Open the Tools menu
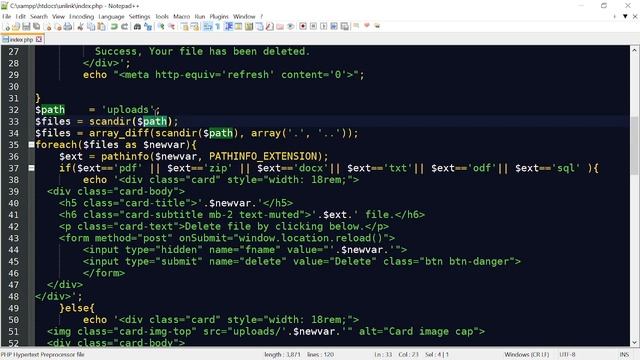Image resolution: width=640 pixels, height=360 pixels. 162,16
